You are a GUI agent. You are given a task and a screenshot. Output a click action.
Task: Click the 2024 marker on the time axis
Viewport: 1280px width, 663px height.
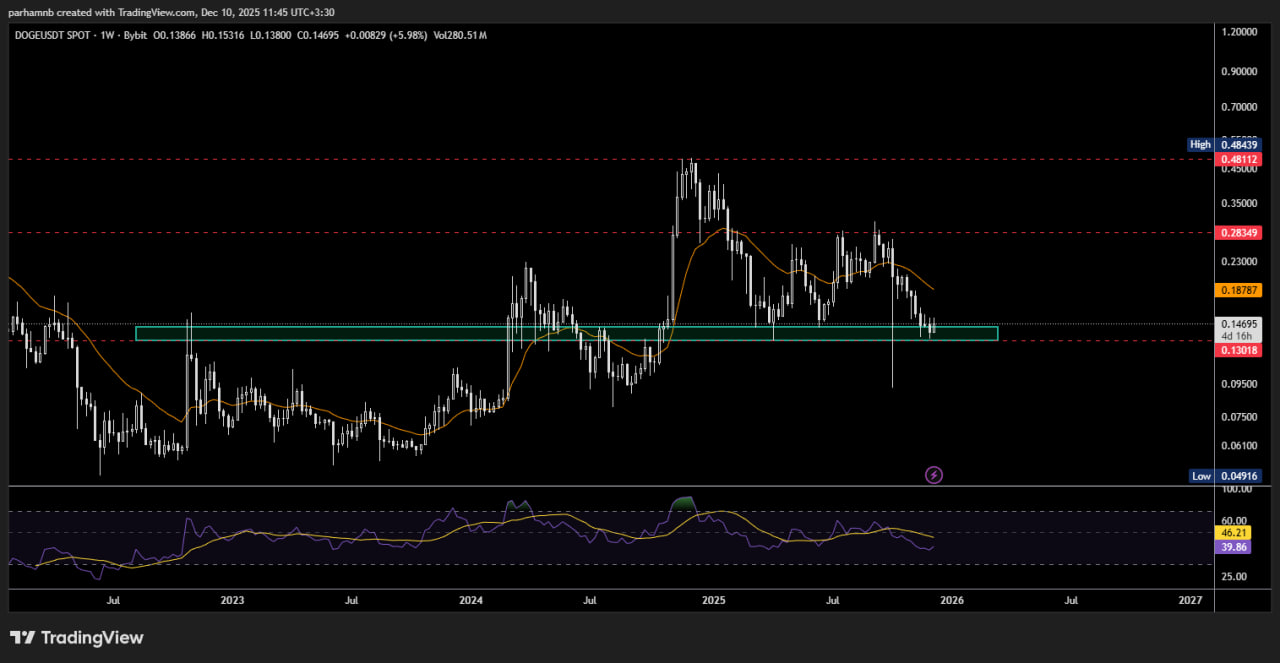(x=471, y=601)
